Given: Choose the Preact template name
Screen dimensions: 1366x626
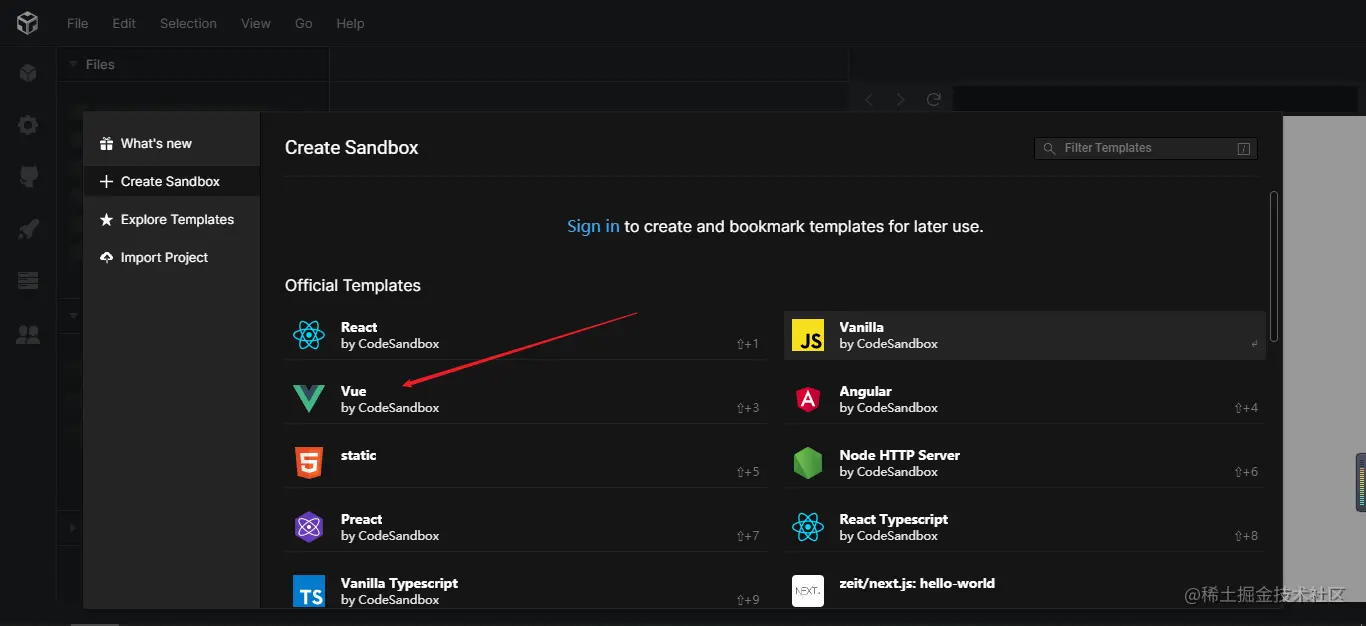Looking at the screenshot, I should [x=362, y=519].
